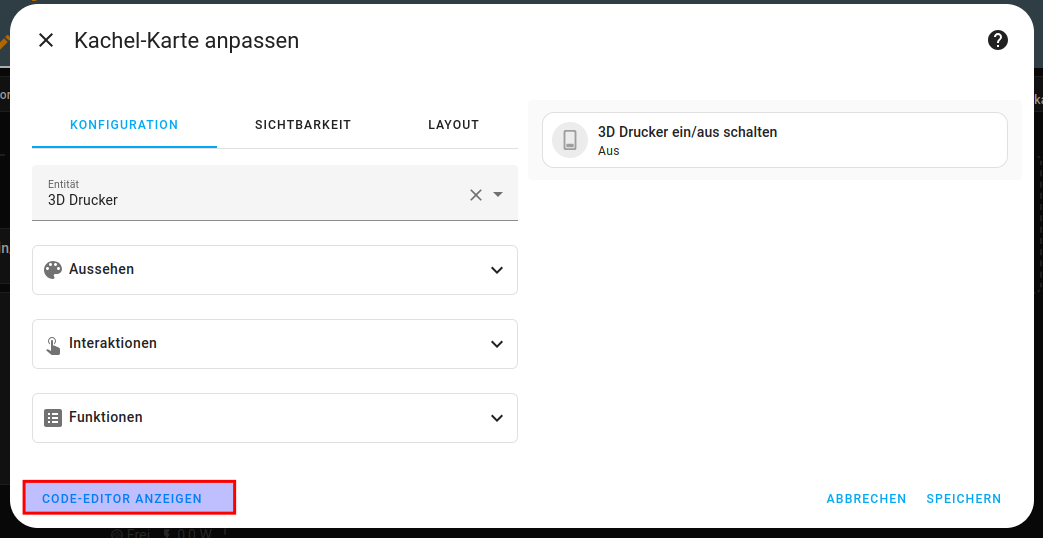1043x538 pixels.
Task: Toggle the 3D Drucker preview tile icon
Action: tap(570, 140)
